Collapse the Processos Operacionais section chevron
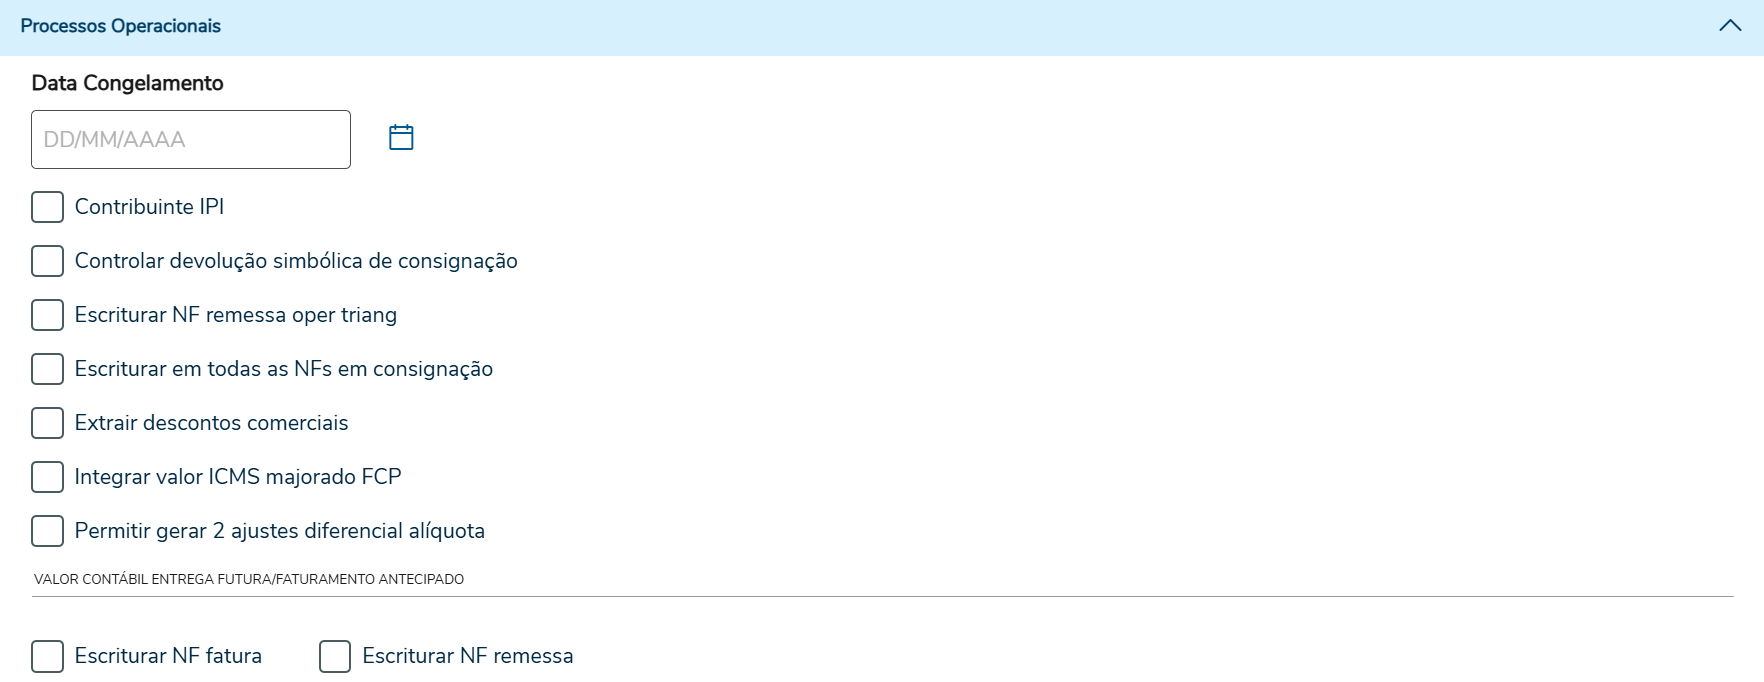 1730,26
